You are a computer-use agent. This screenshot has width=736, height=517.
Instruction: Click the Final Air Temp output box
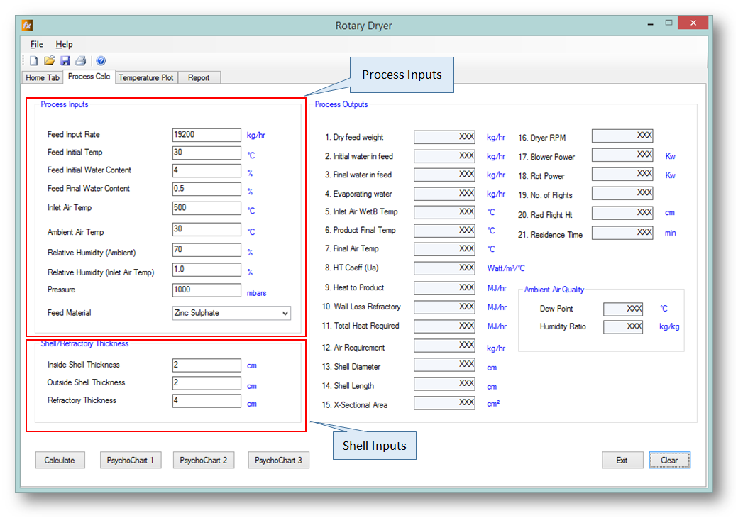(x=445, y=248)
